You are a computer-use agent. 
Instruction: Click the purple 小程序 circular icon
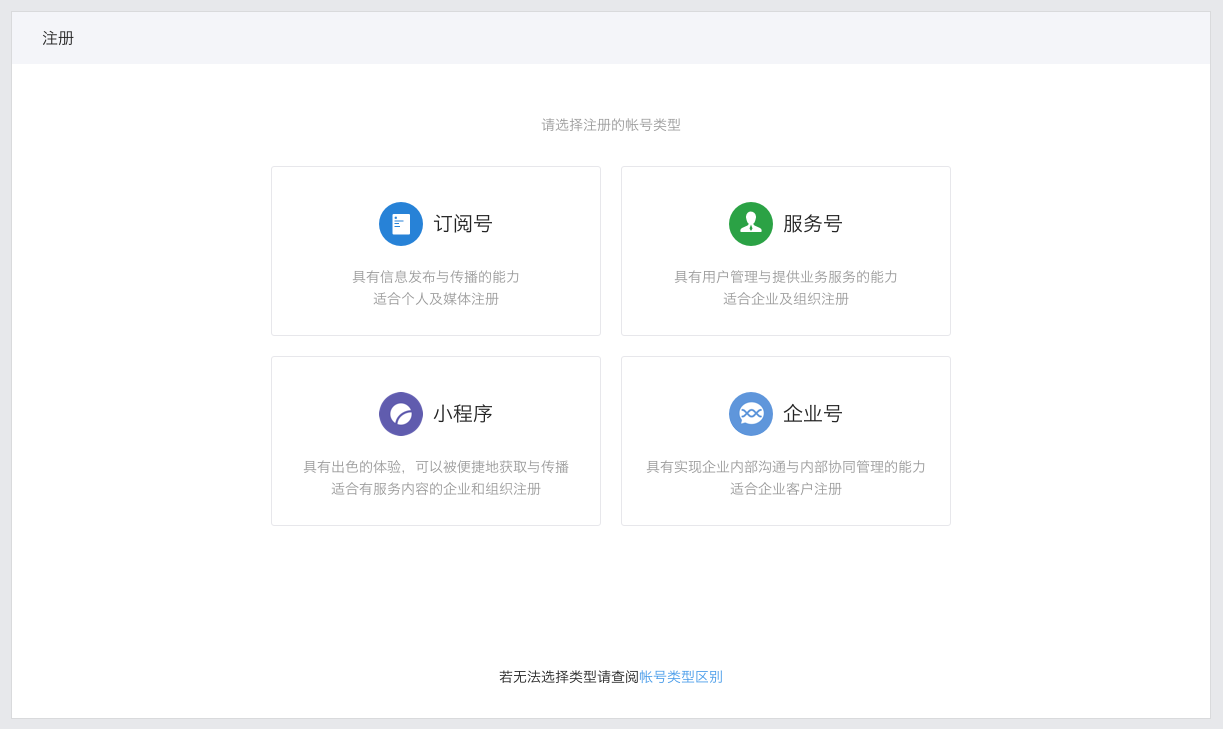coord(400,413)
